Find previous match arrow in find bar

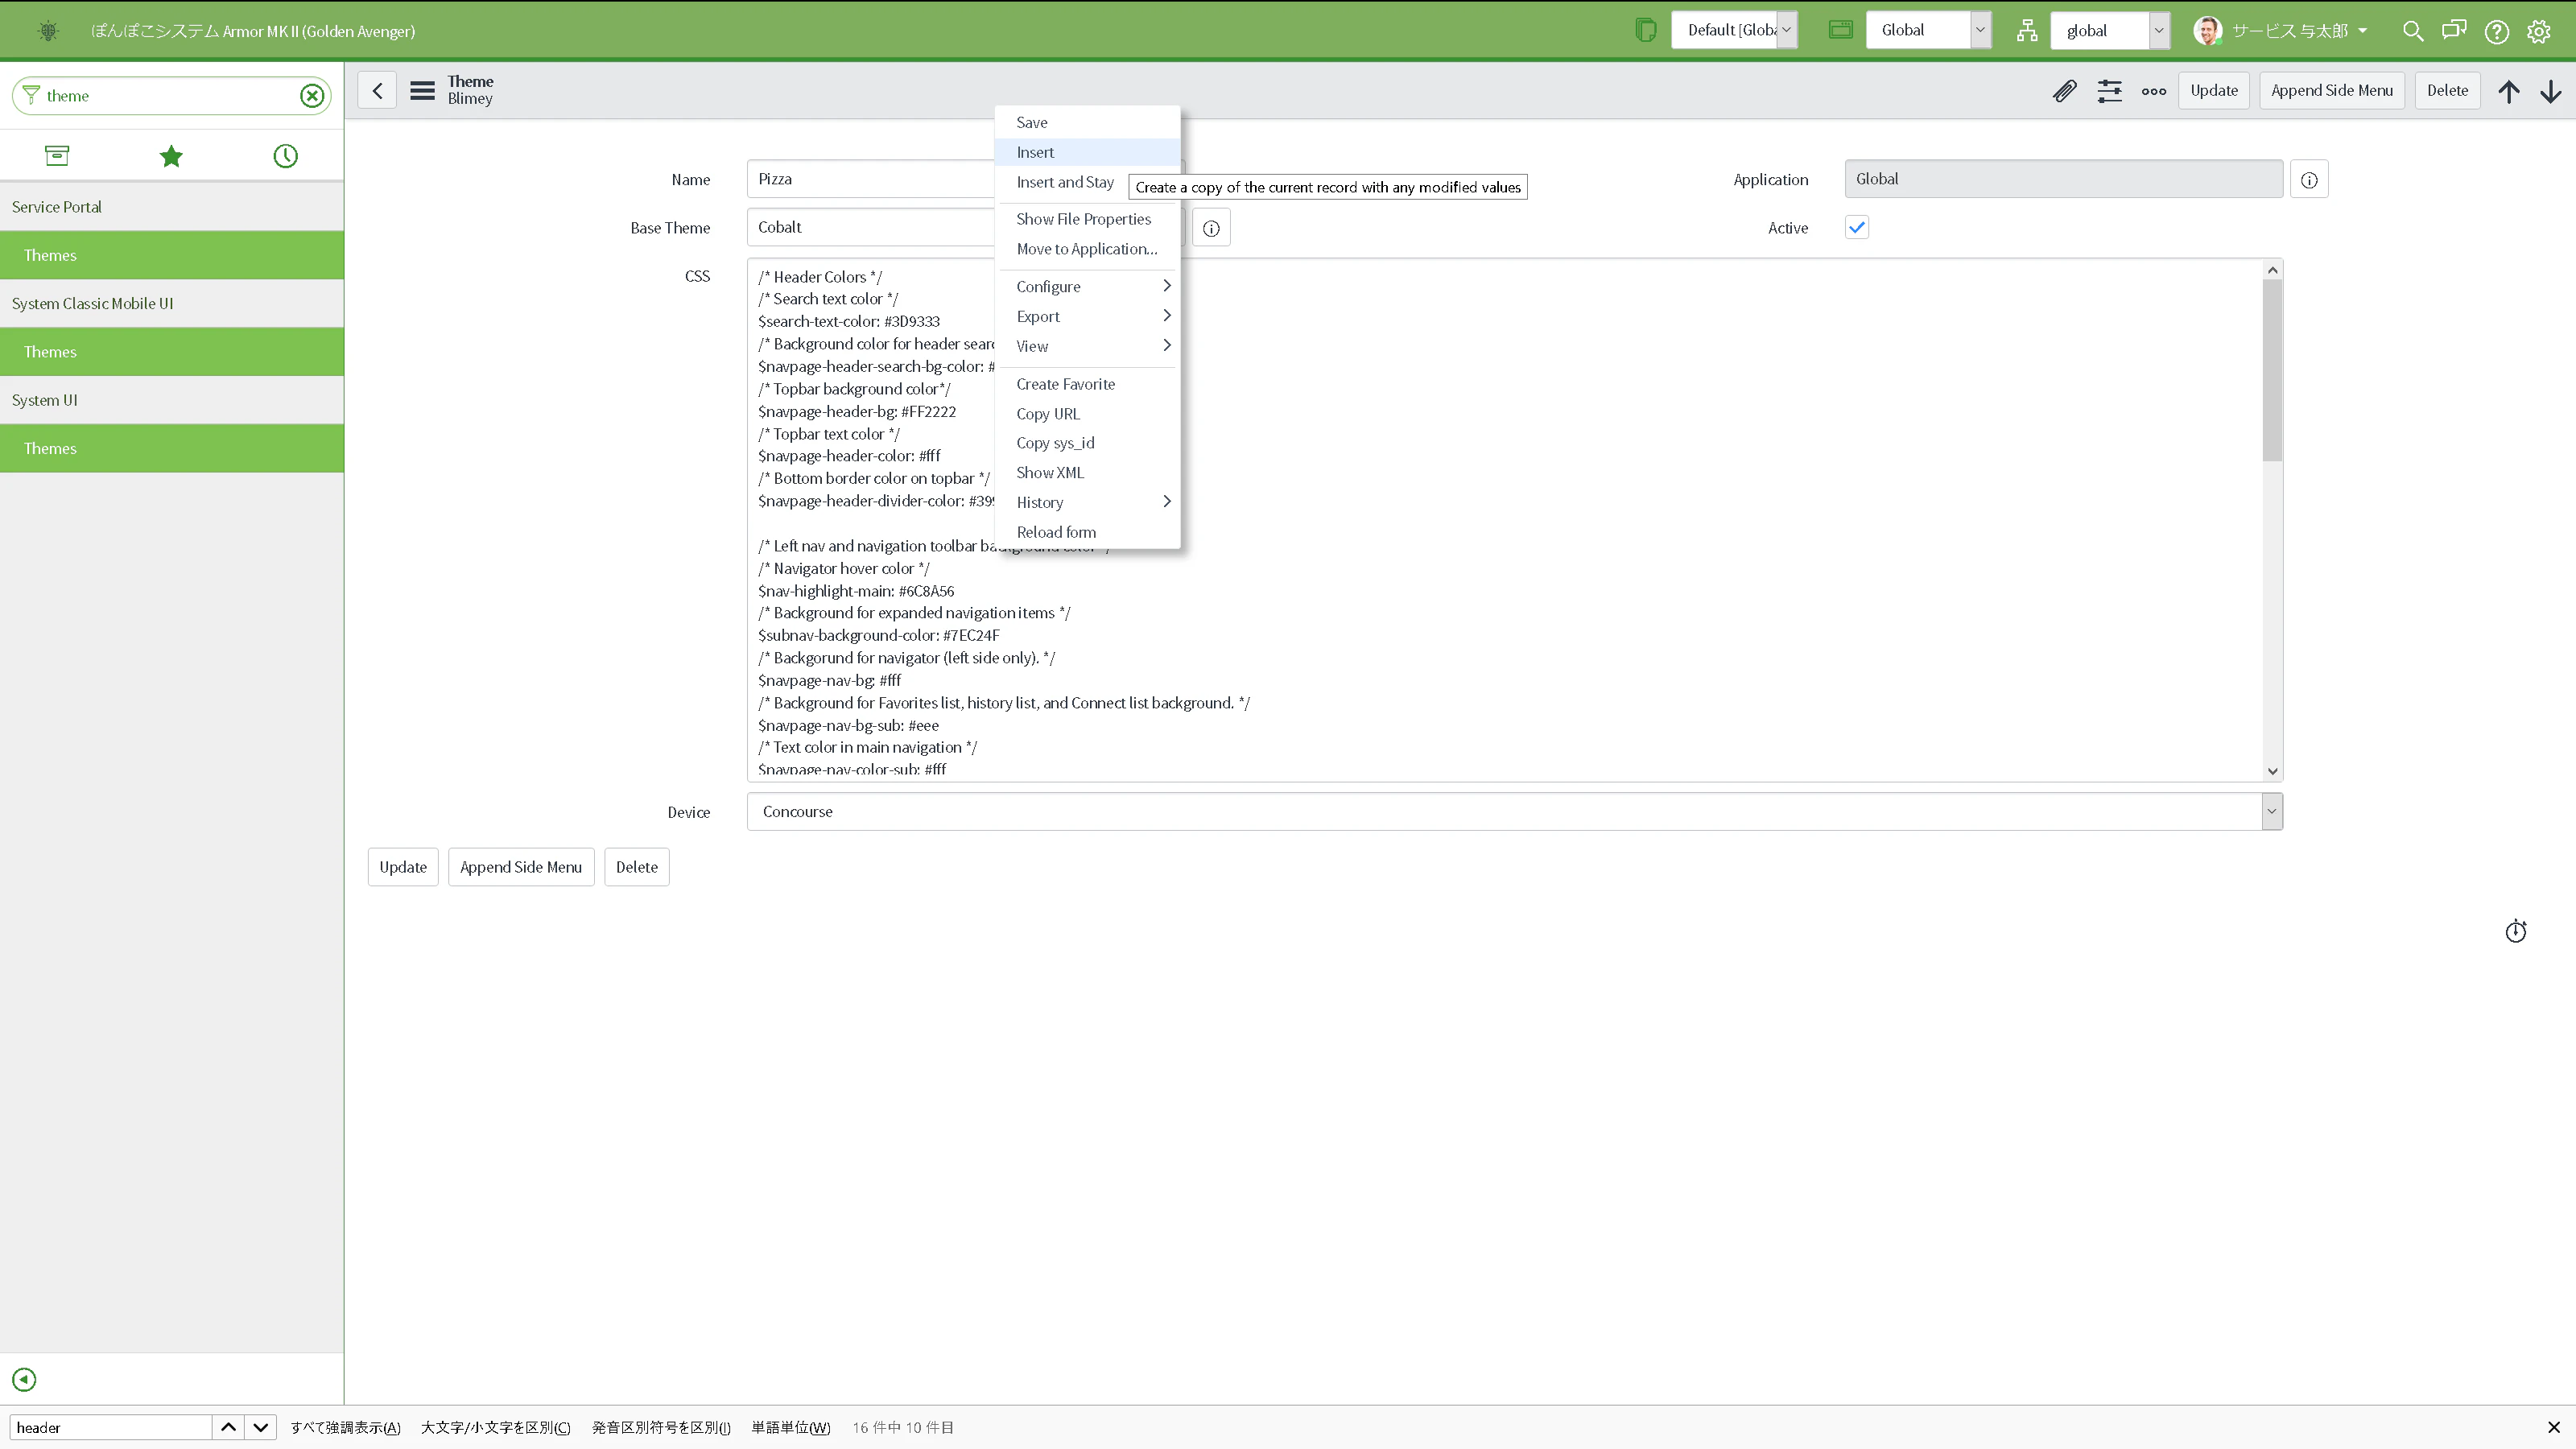228,1427
